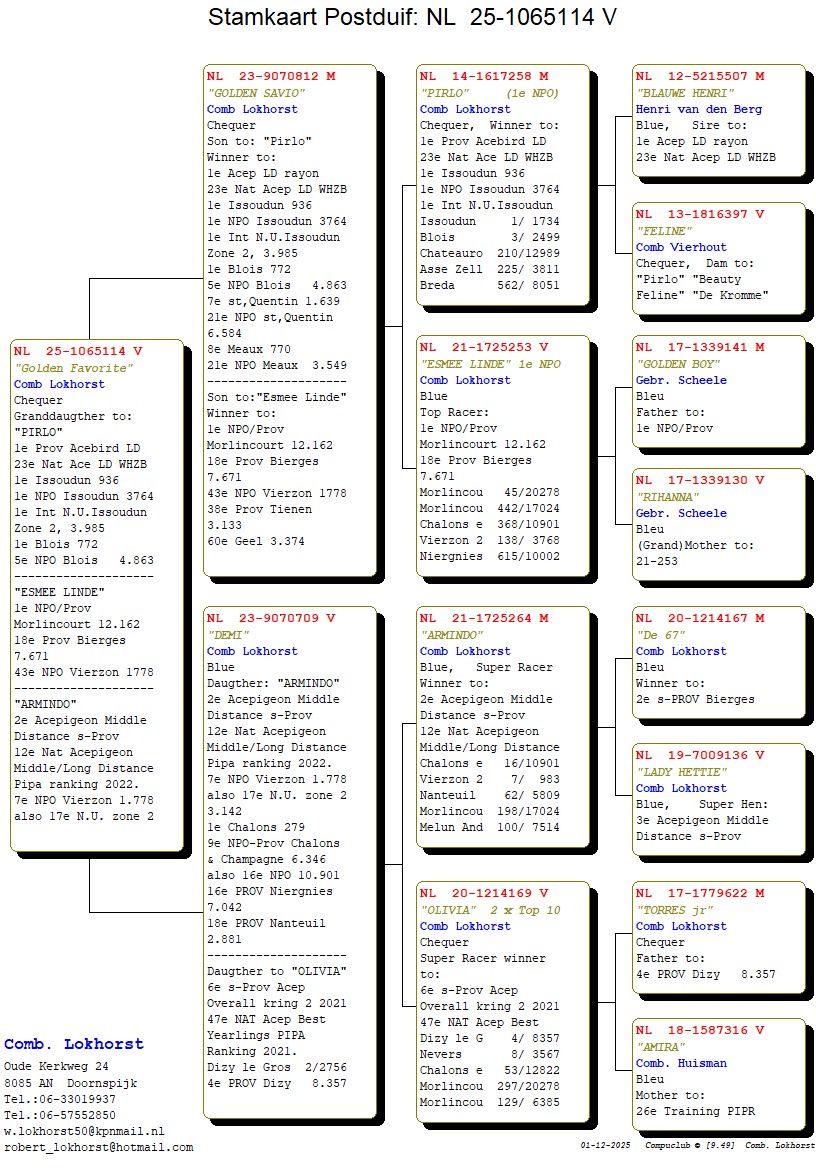Viewport: 816px width, 1172px height.
Task: Click the page title Stamkaart Postduif
Action: click(412, 17)
